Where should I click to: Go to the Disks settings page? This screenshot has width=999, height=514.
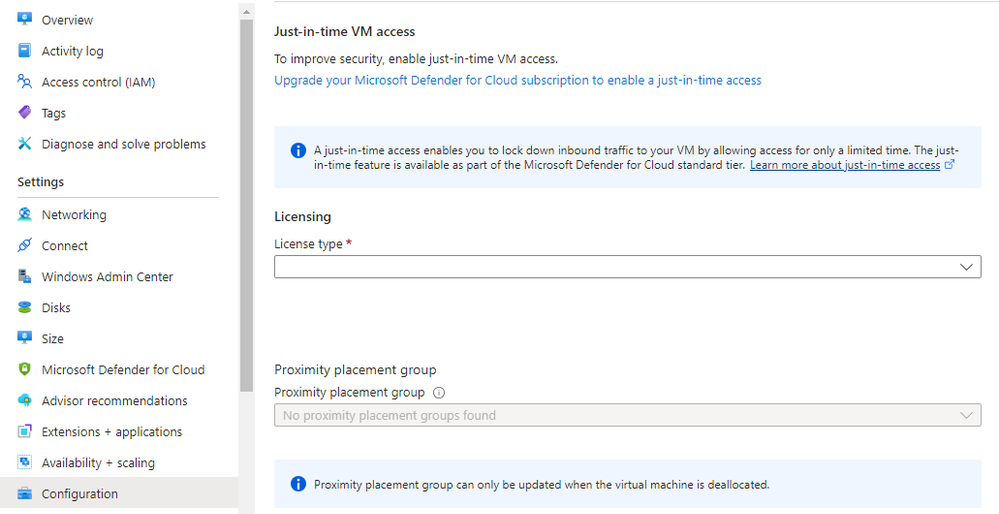coord(56,308)
